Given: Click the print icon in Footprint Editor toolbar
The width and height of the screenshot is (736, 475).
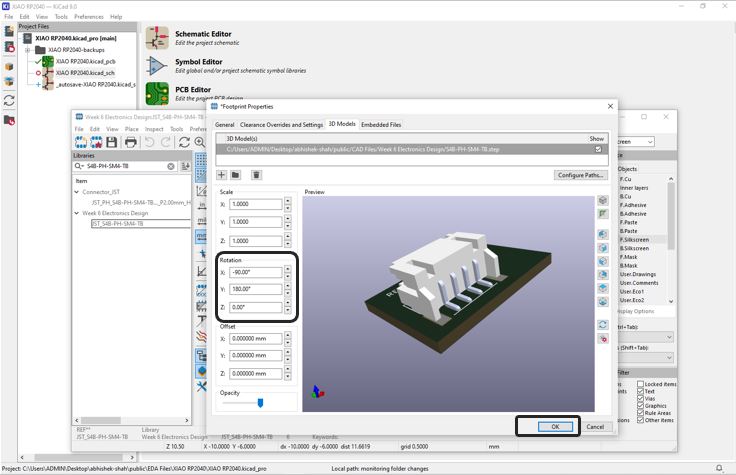Looking at the screenshot, I should 130,142.
